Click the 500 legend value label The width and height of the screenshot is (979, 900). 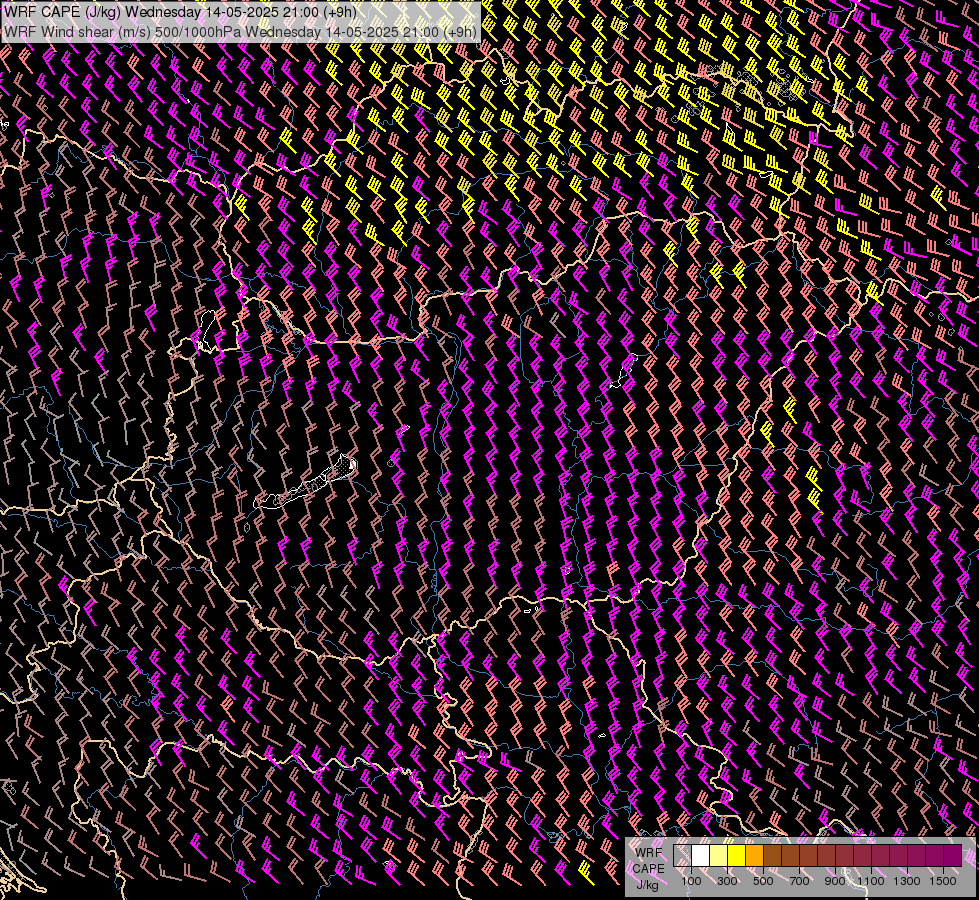(x=763, y=881)
